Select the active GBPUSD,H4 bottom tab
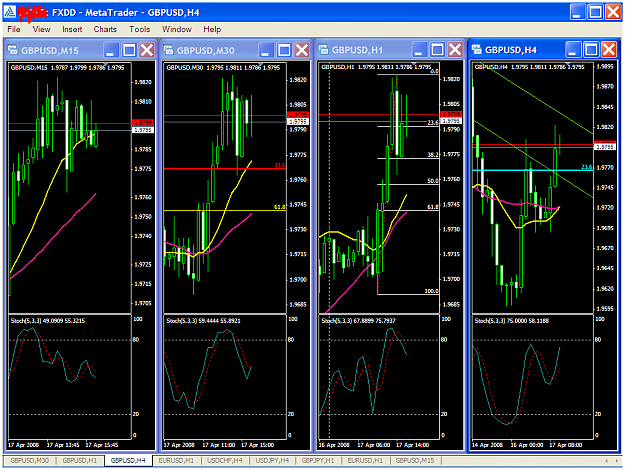 pyautogui.click(x=128, y=460)
